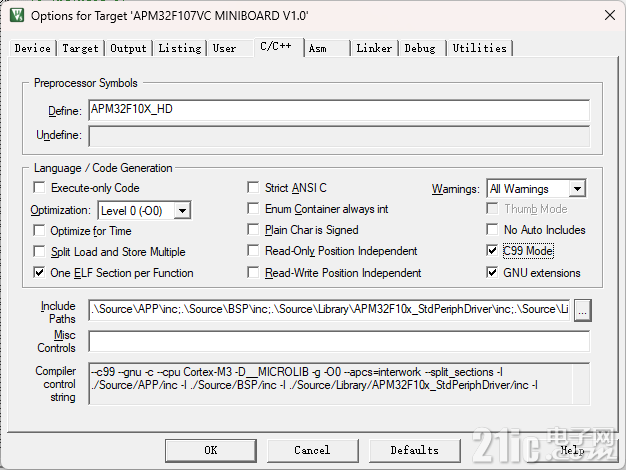Click the Undefine input field

(x=339, y=136)
